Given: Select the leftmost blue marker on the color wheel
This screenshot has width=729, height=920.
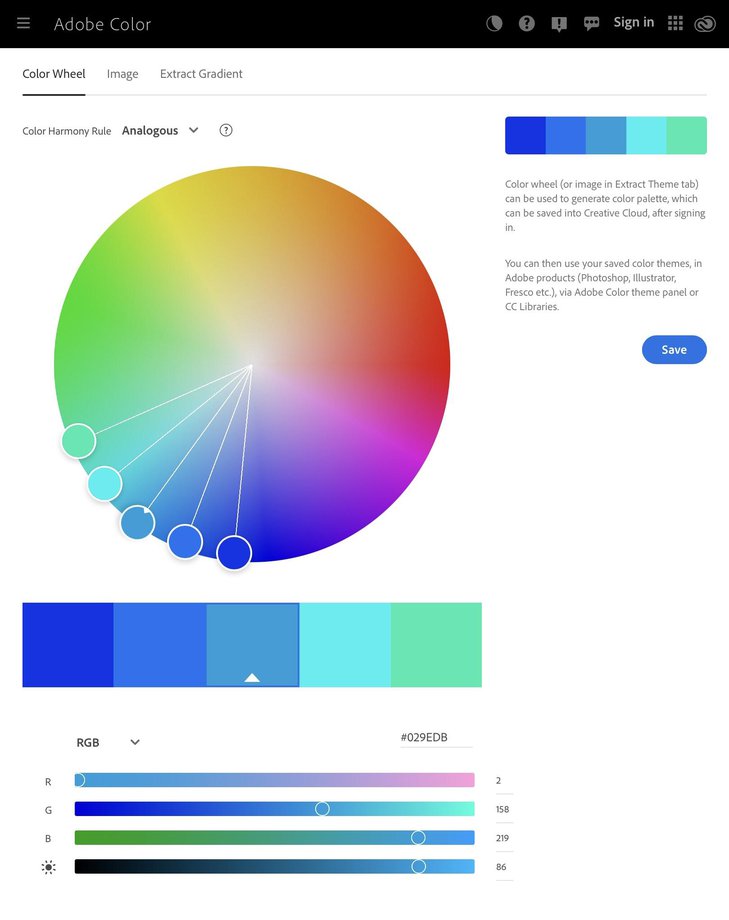Looking at the screenshot, I should tap(136, 523).
